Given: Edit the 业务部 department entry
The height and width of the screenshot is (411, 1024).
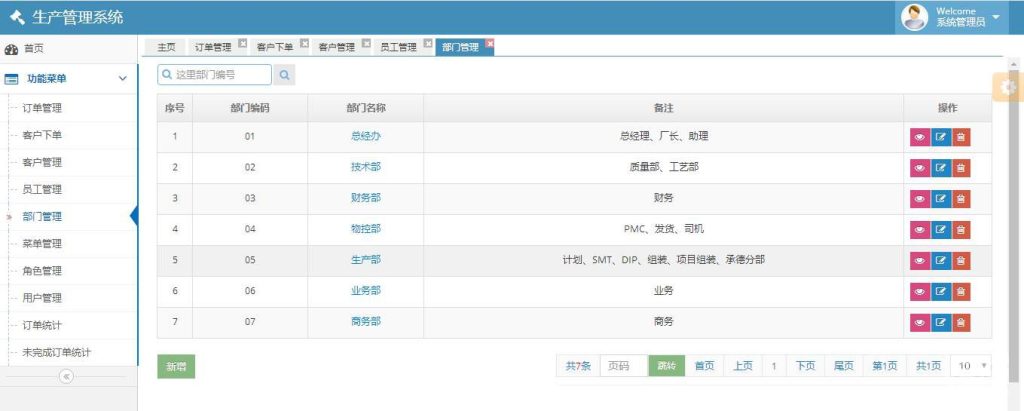Looking at the screenshot, I should pos(941,292).
